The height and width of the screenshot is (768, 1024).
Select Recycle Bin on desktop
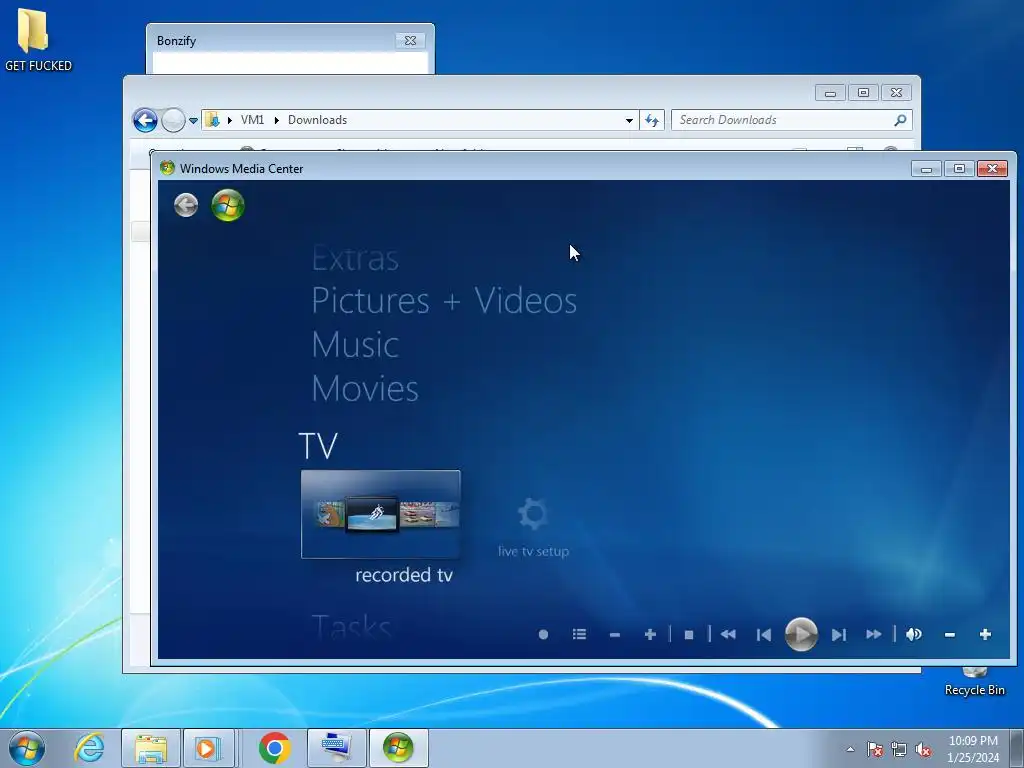pos(974,681)
